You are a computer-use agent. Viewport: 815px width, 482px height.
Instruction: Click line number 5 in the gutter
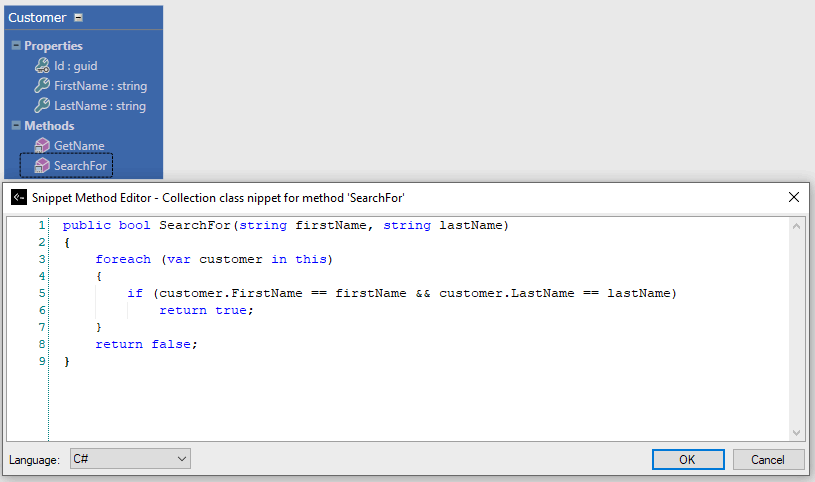click(41, 293)
